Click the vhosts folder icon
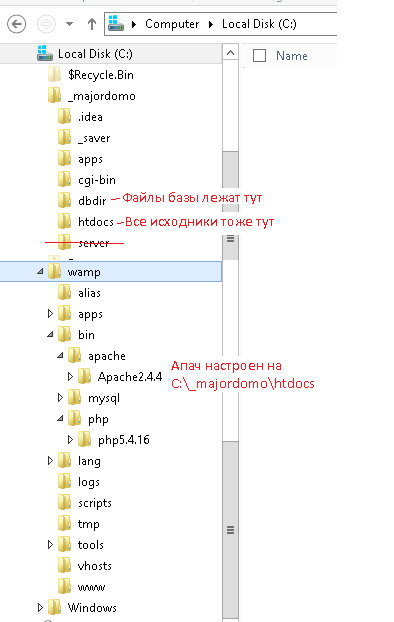Viewport: 394px width, 622px height. click(x=64, y=565)
